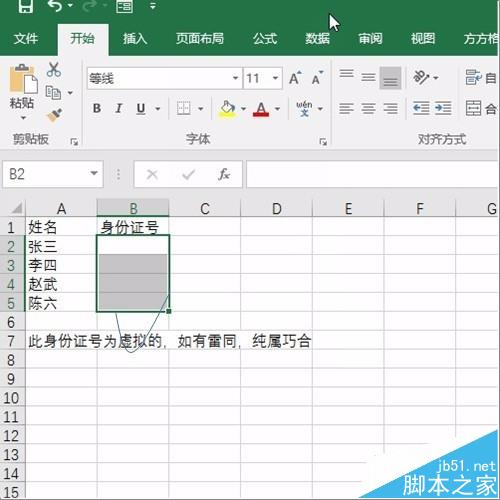Viewport: 500px width, 500px height.
Task: Open the Customize Quick Access Toolbar arrow
Action: pyautogui.click(x=153, y=6)
